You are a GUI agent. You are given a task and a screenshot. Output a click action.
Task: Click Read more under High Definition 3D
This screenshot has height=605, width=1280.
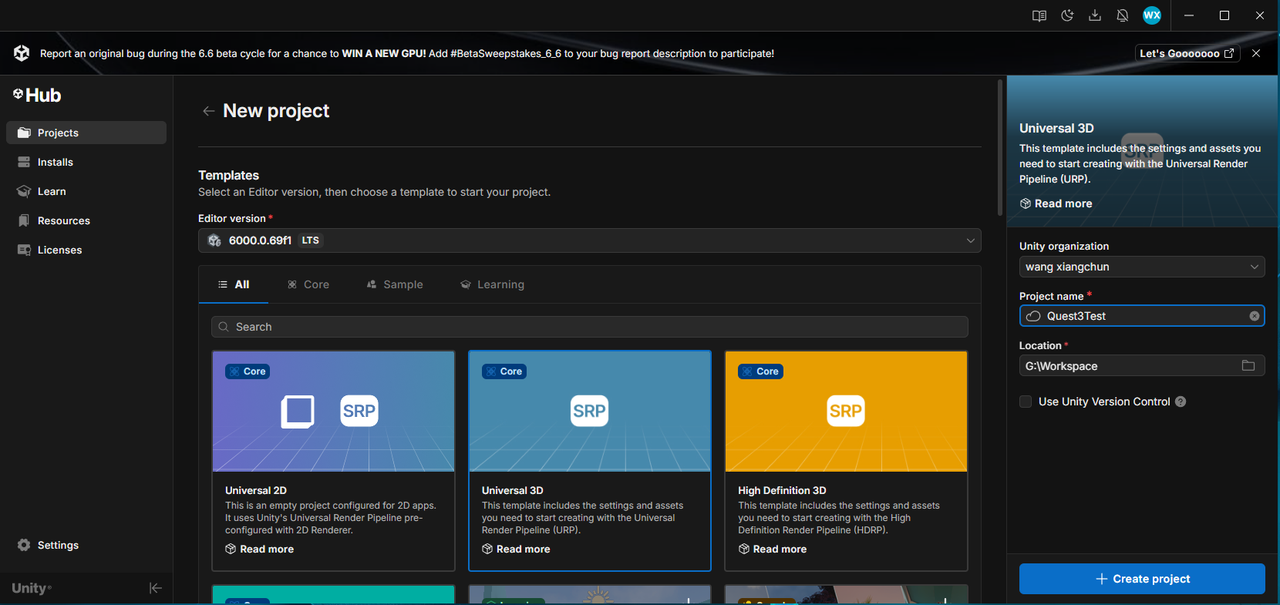pyautogui.click(x=772, y=549)
